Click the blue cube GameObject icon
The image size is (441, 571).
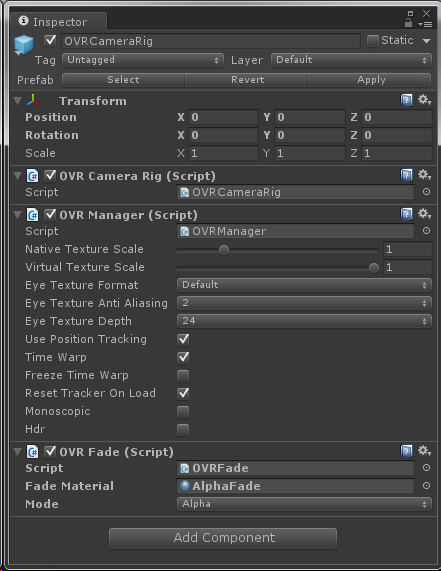tap(24, 44)
